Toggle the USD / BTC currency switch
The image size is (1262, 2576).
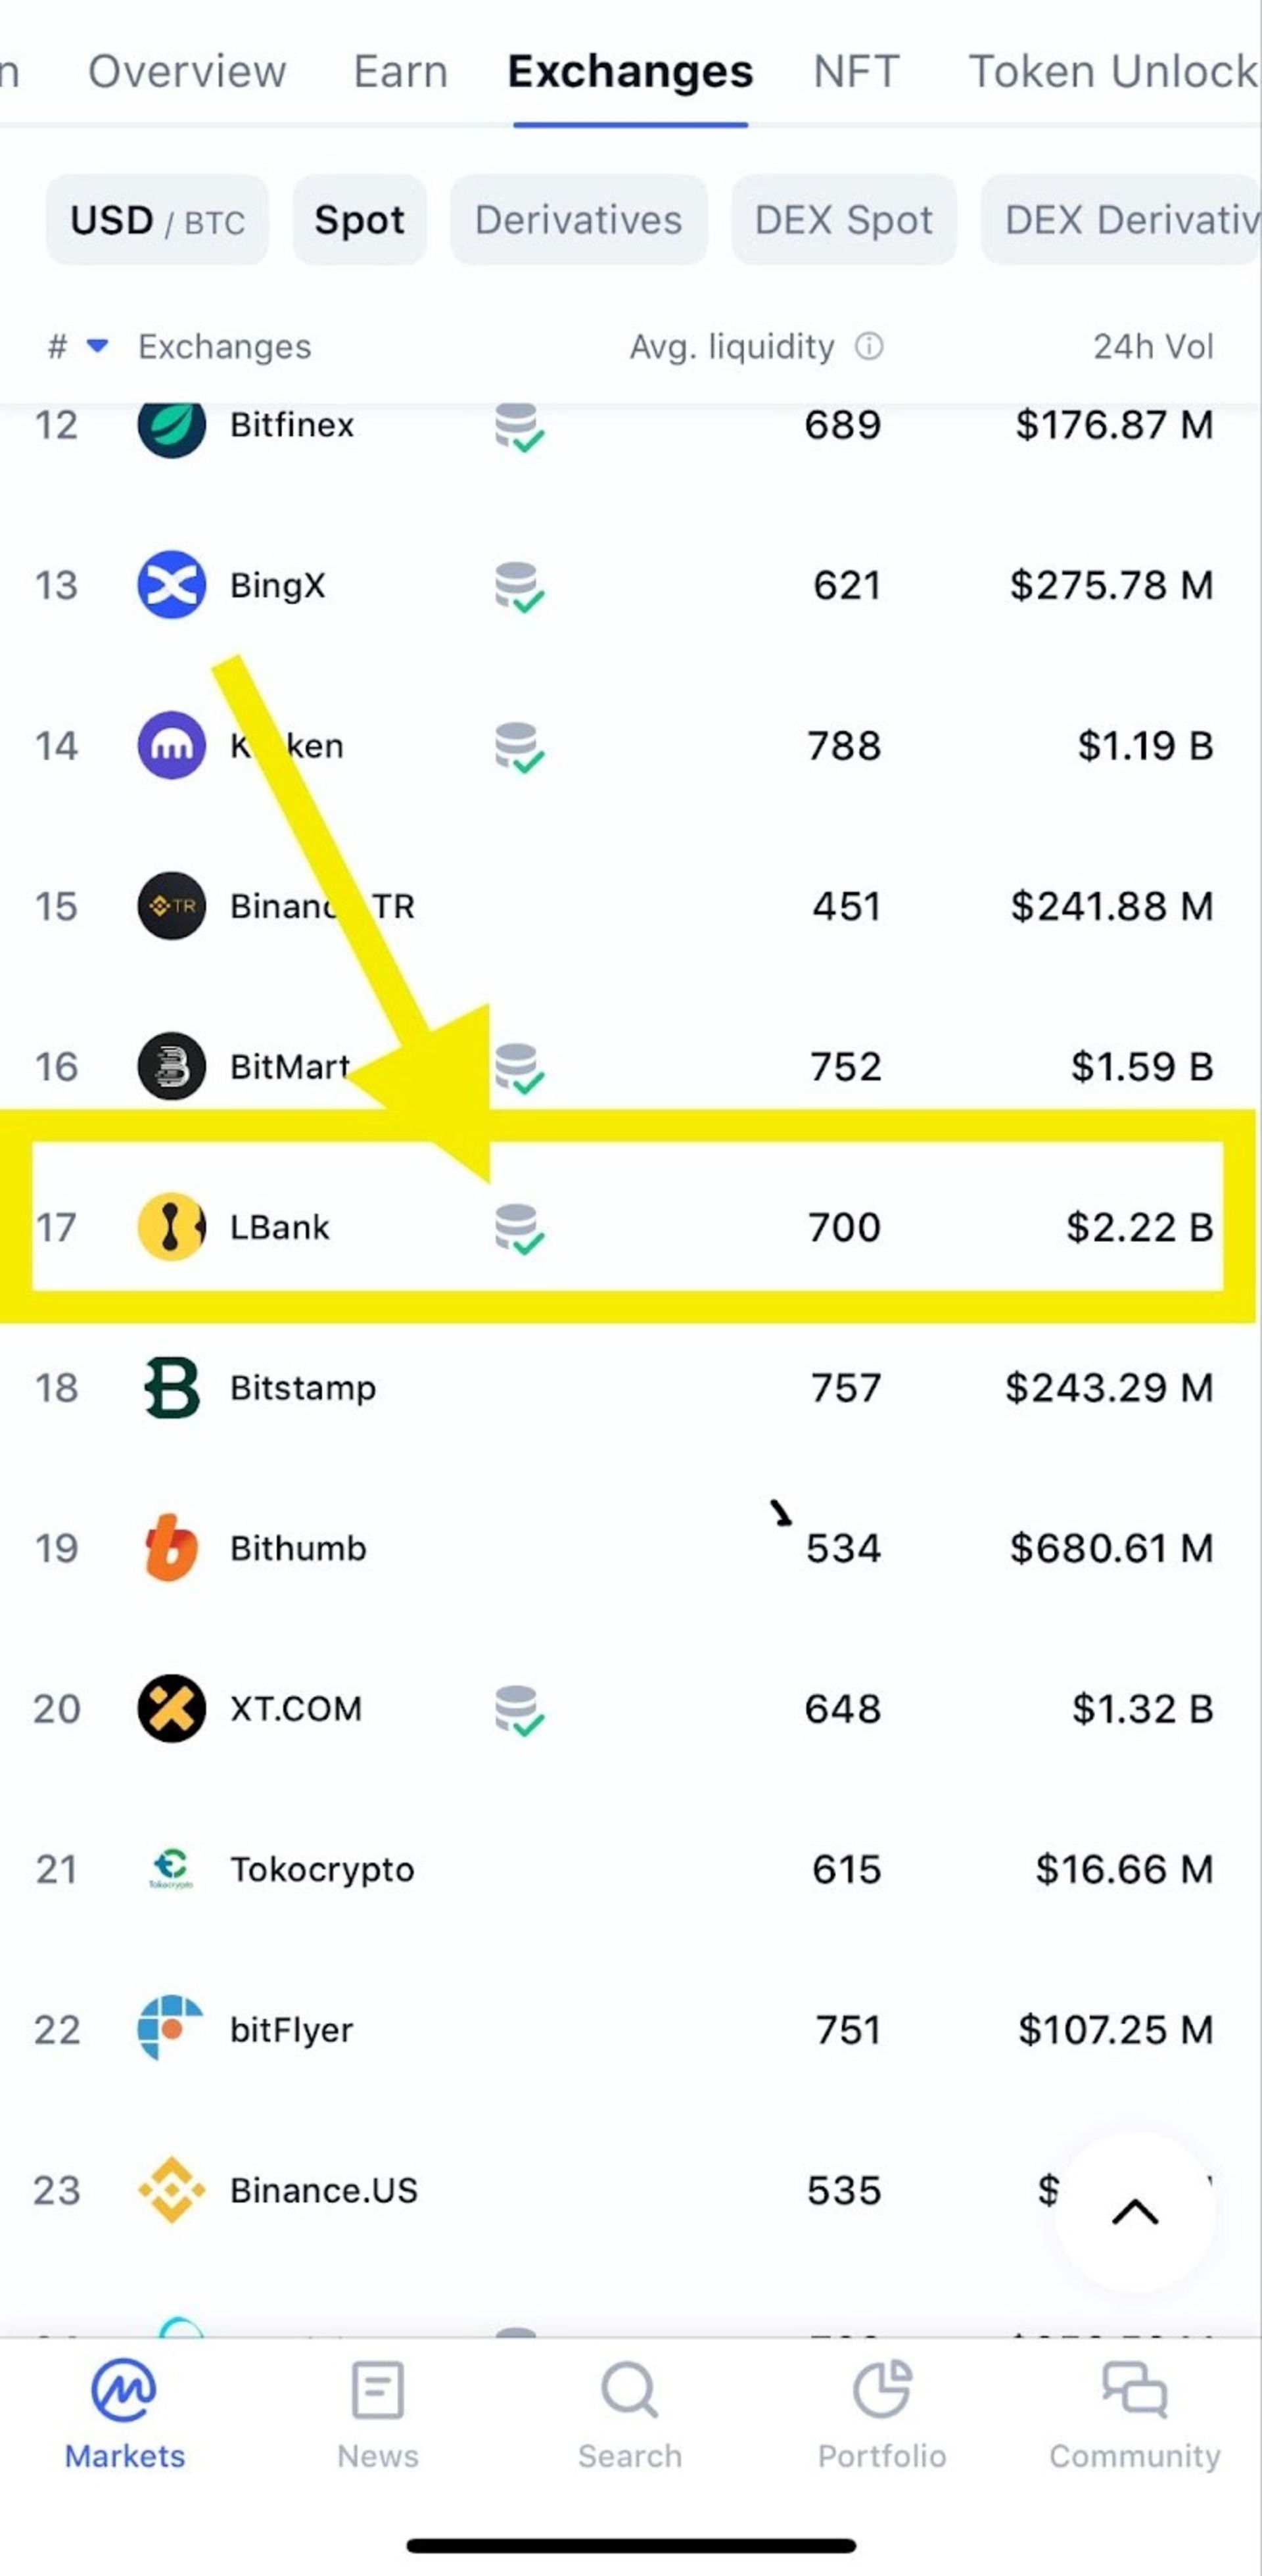tap(157, 221)
